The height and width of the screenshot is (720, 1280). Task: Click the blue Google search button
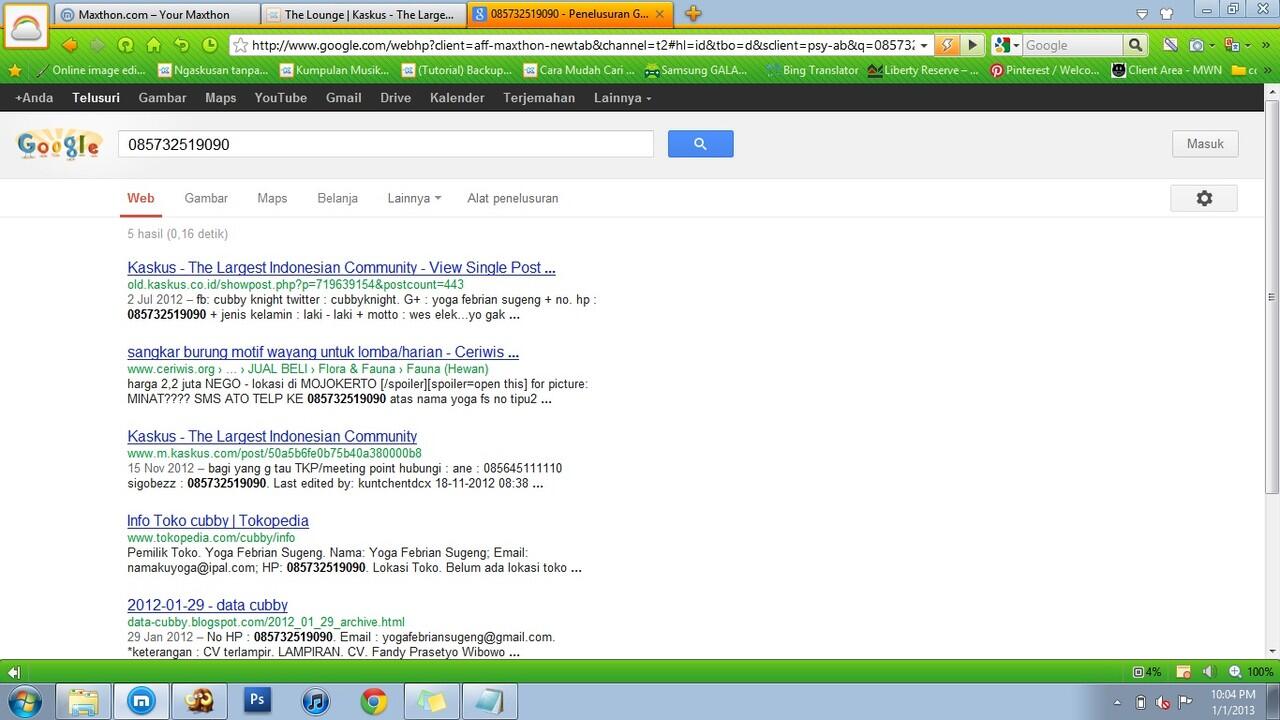[700, 144]
